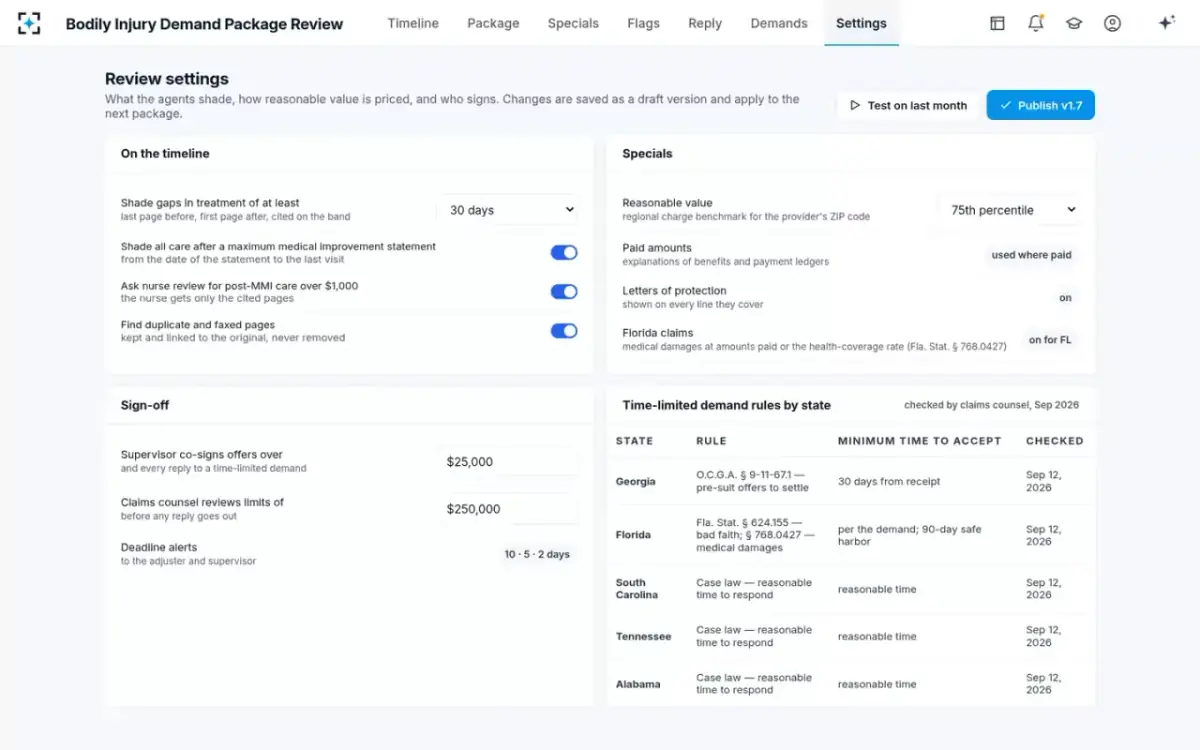Click the 'used where paid' chip

click(x=1031, y=255)
